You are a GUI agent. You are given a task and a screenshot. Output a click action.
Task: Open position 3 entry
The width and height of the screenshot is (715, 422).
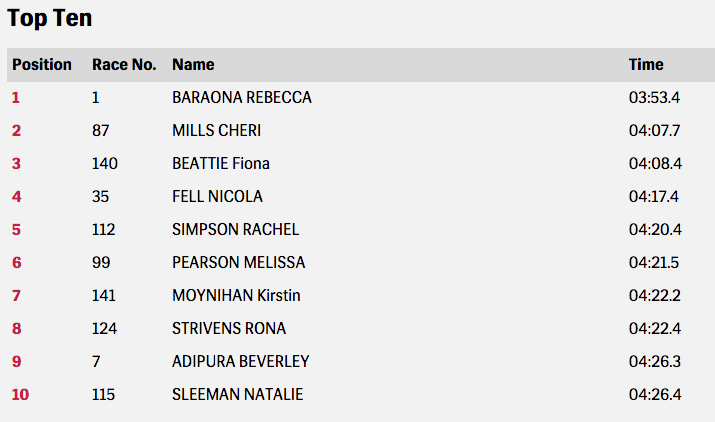point(16,164)
